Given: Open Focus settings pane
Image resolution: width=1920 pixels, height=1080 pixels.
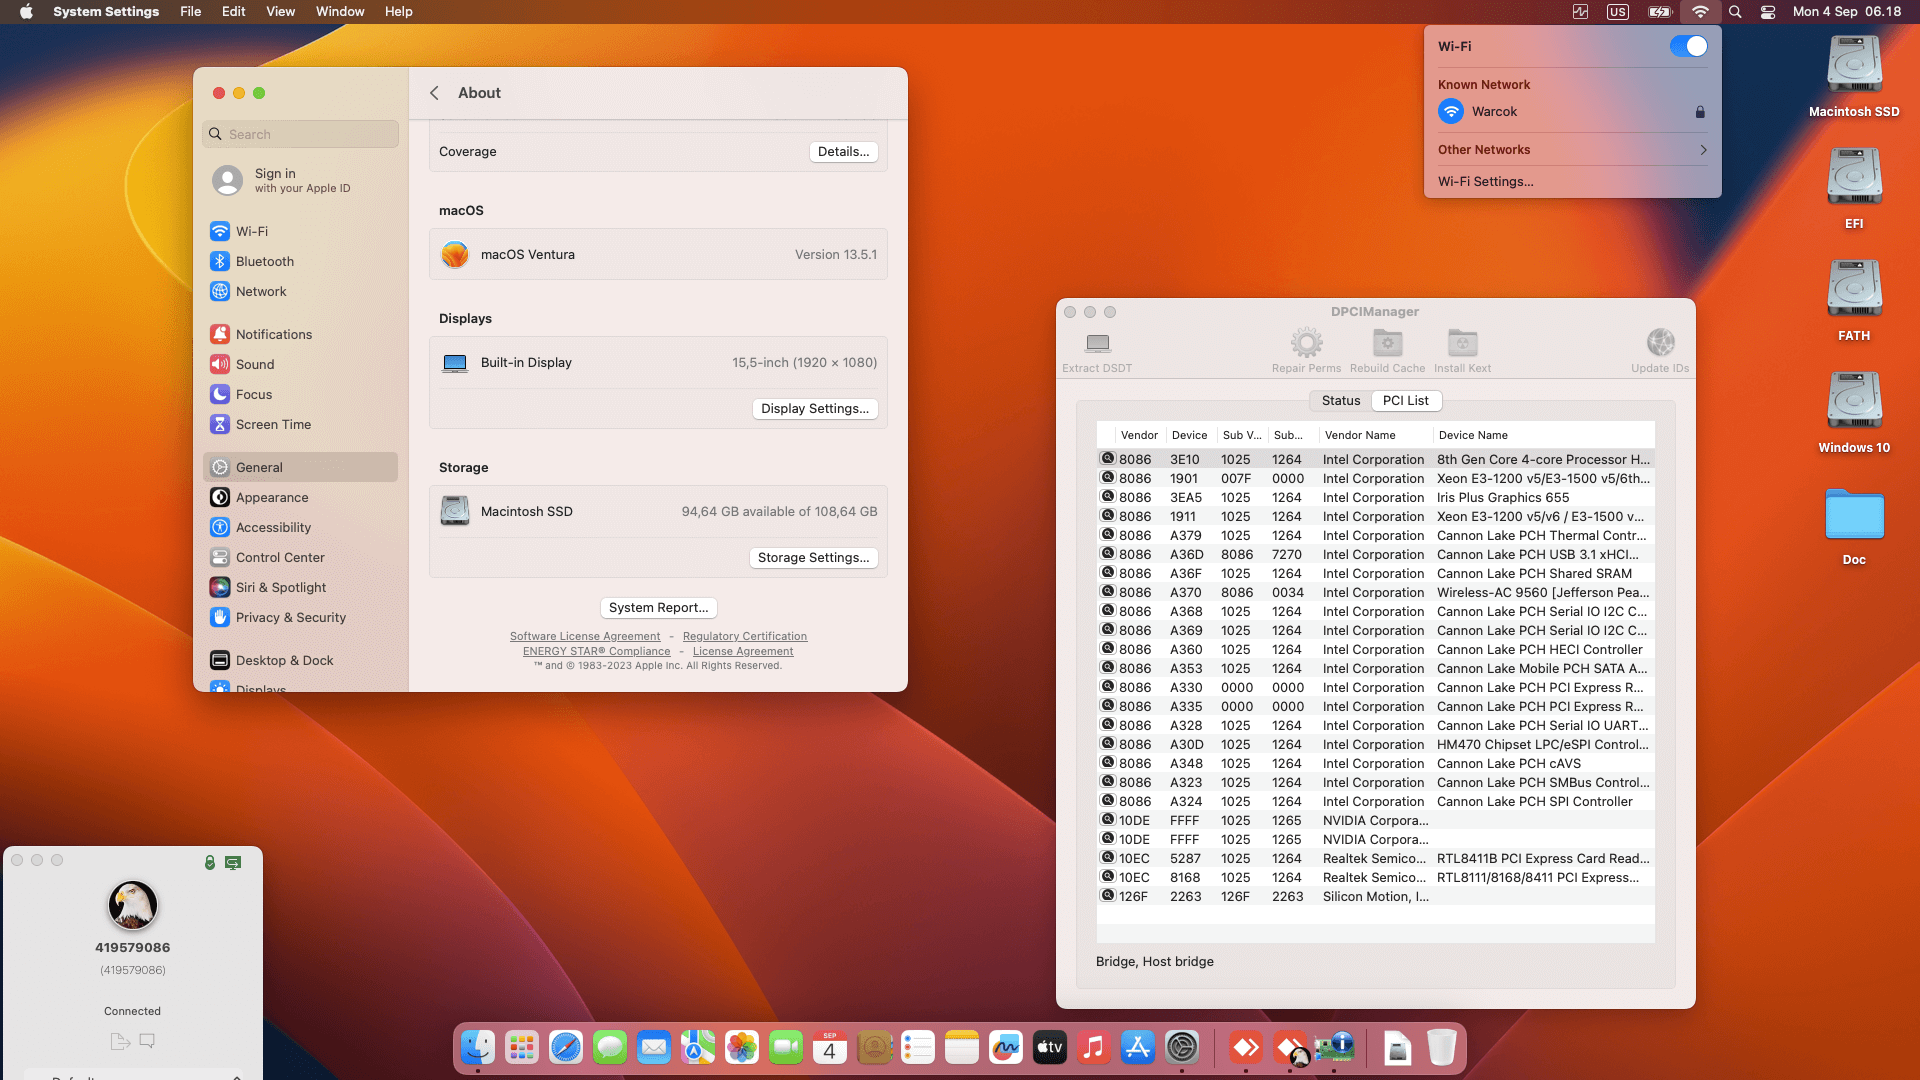Looking at the screenshot, I should coord(301,394).
